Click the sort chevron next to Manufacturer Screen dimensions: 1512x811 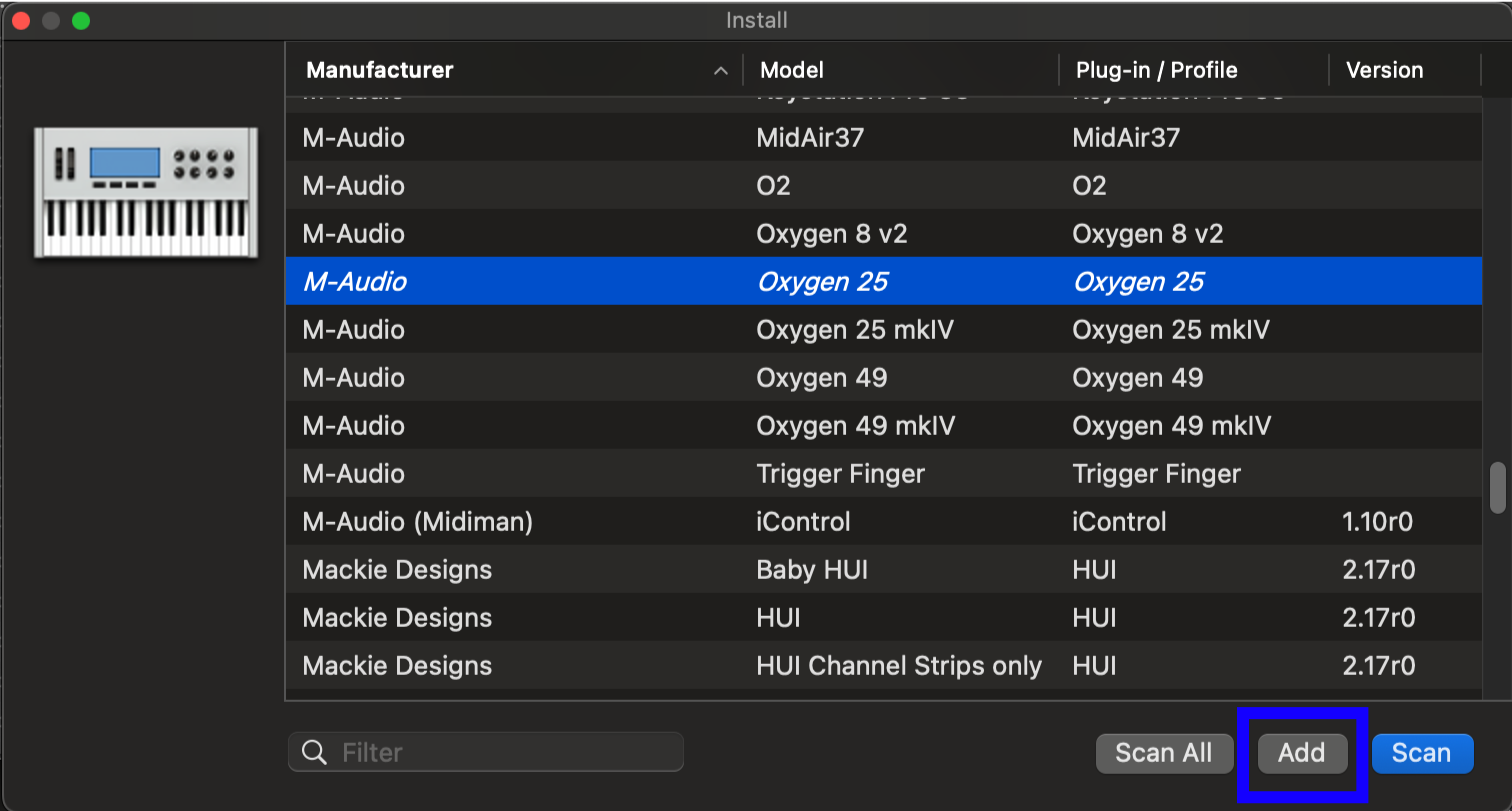pos(720,71)
